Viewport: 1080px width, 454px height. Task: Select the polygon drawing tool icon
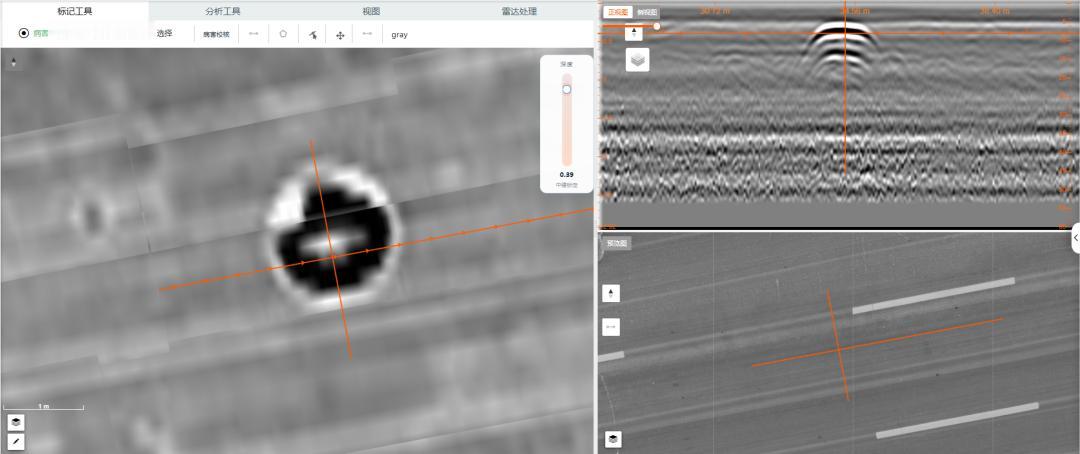pyautogui.click(x=283, y=34)
